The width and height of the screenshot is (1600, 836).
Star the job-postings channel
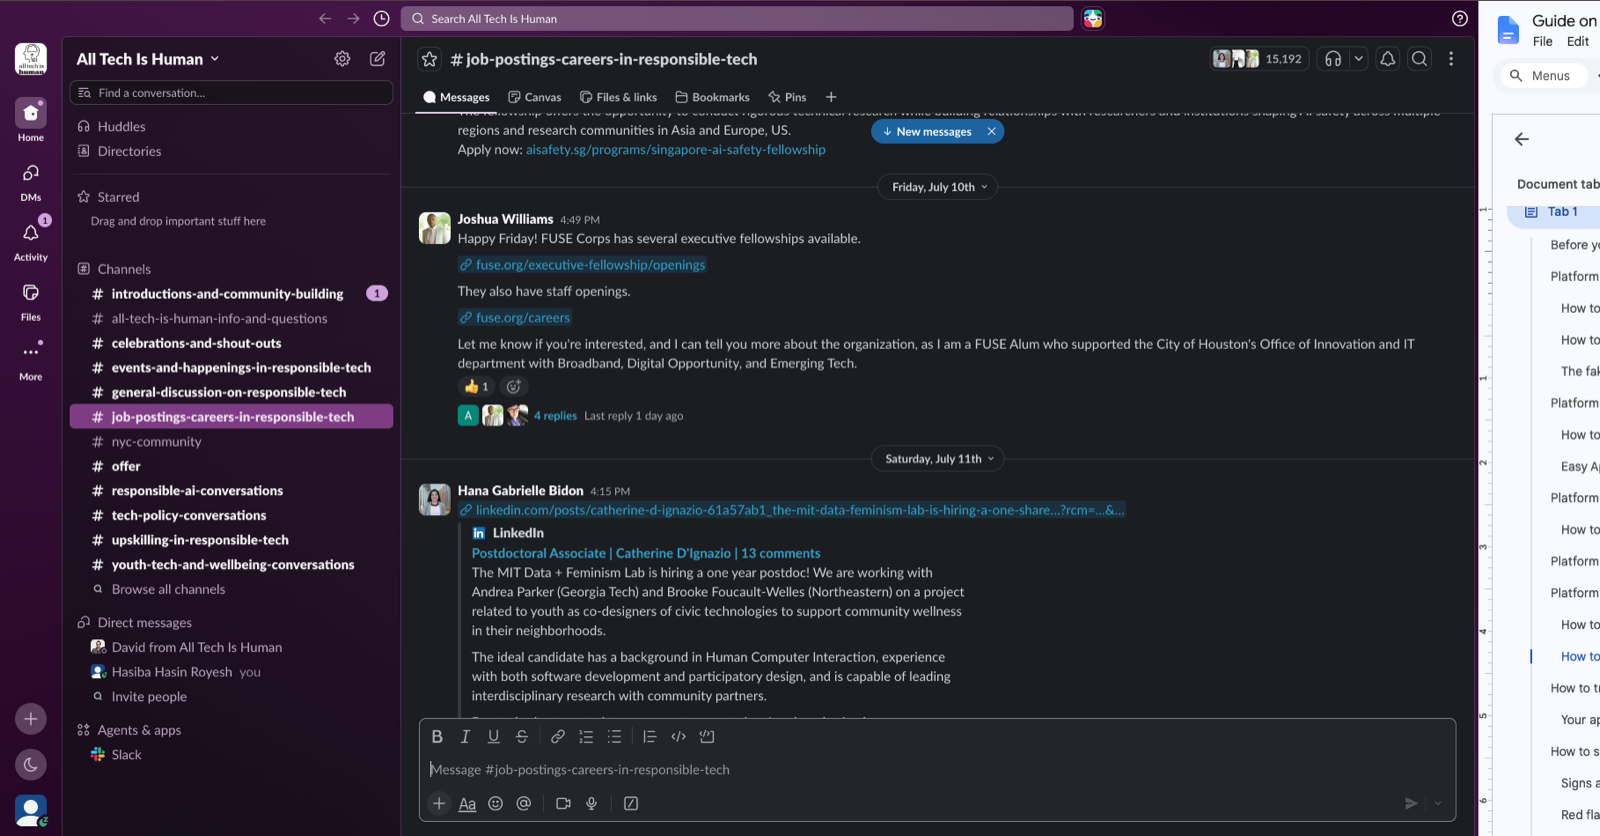tap(429, 59)
